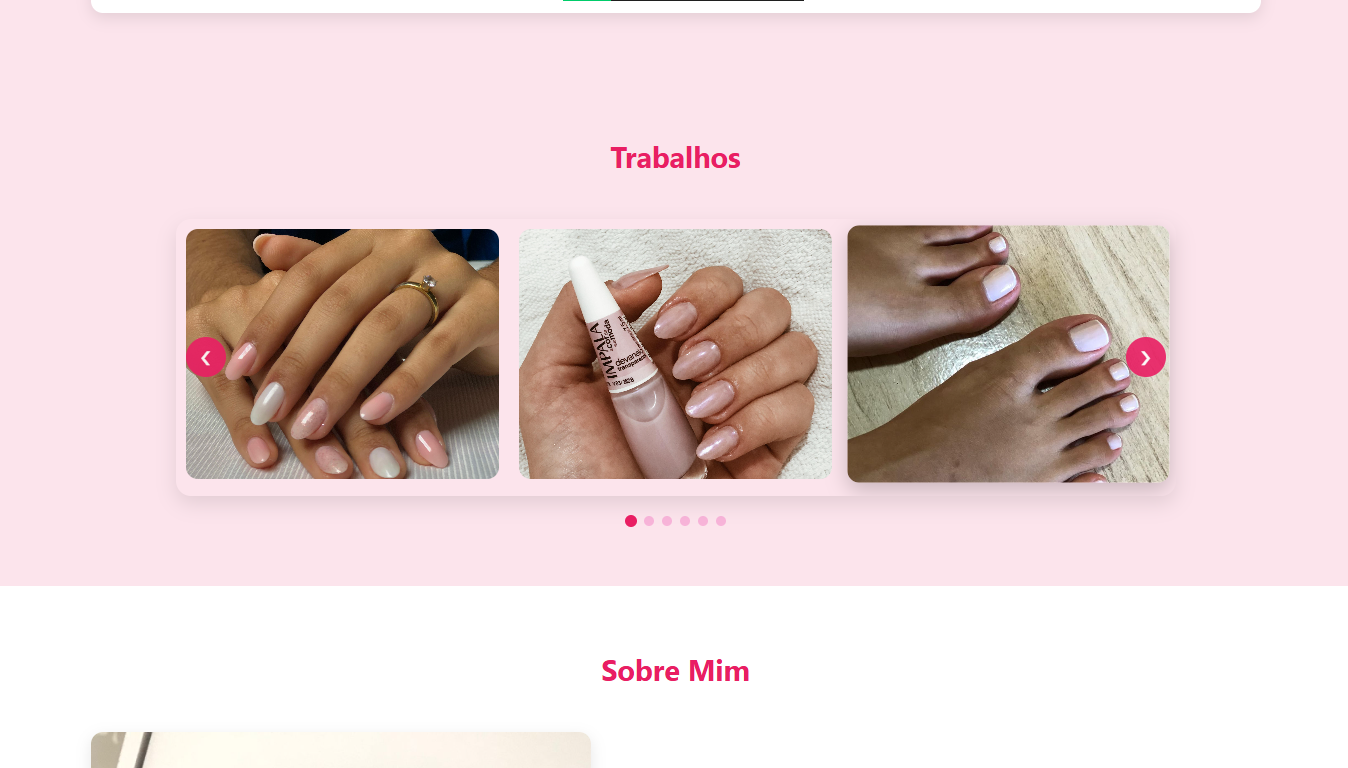
Task: Click the carousel frame below the images
Action: pyautogui.click(x=675, y=488)
